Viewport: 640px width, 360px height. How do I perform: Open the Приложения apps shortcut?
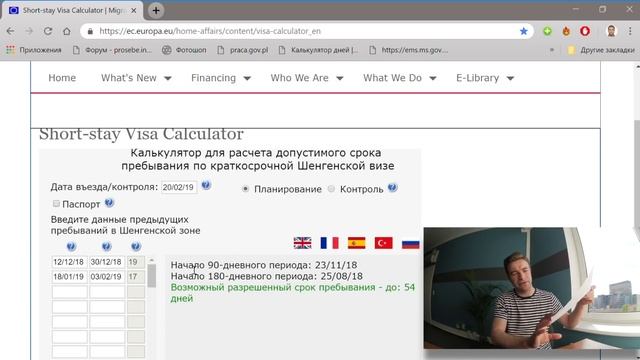coord(34,50)
